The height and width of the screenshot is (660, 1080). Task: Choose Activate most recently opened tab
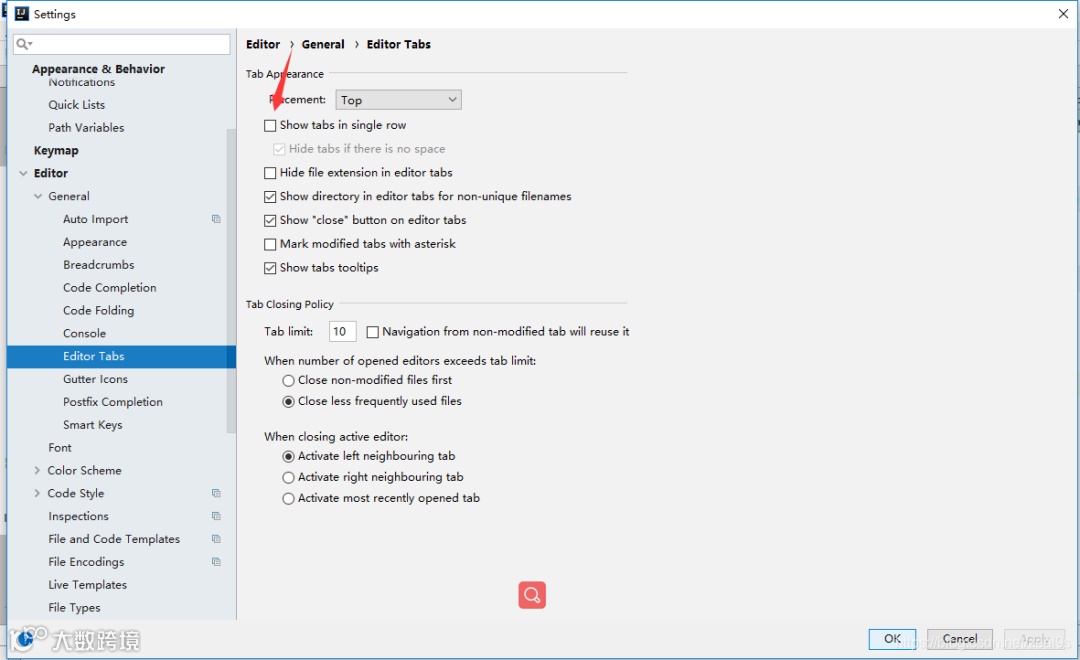[x=289, y=499]
